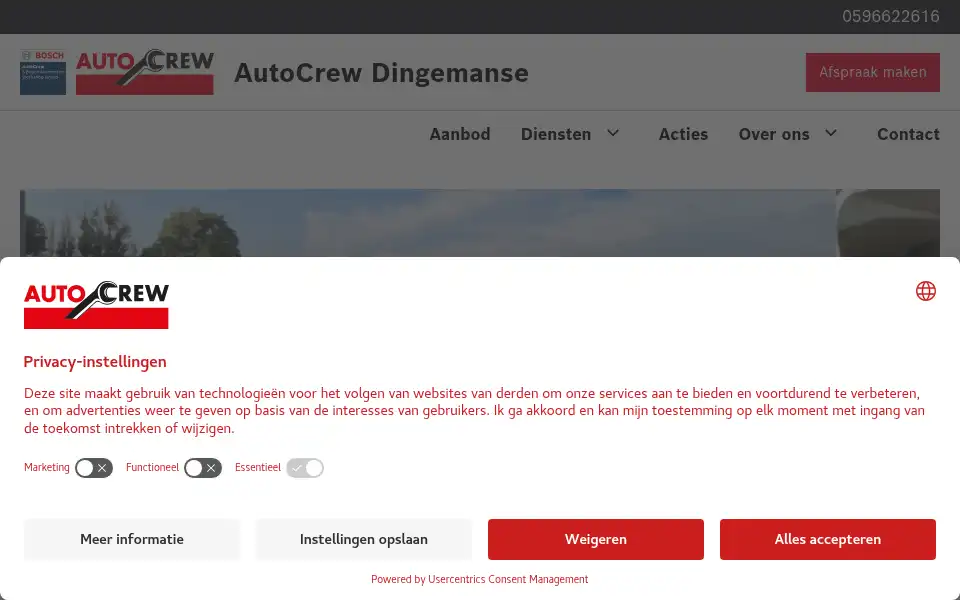
Task: Open the Contact menu item
Action: point(908,134)
